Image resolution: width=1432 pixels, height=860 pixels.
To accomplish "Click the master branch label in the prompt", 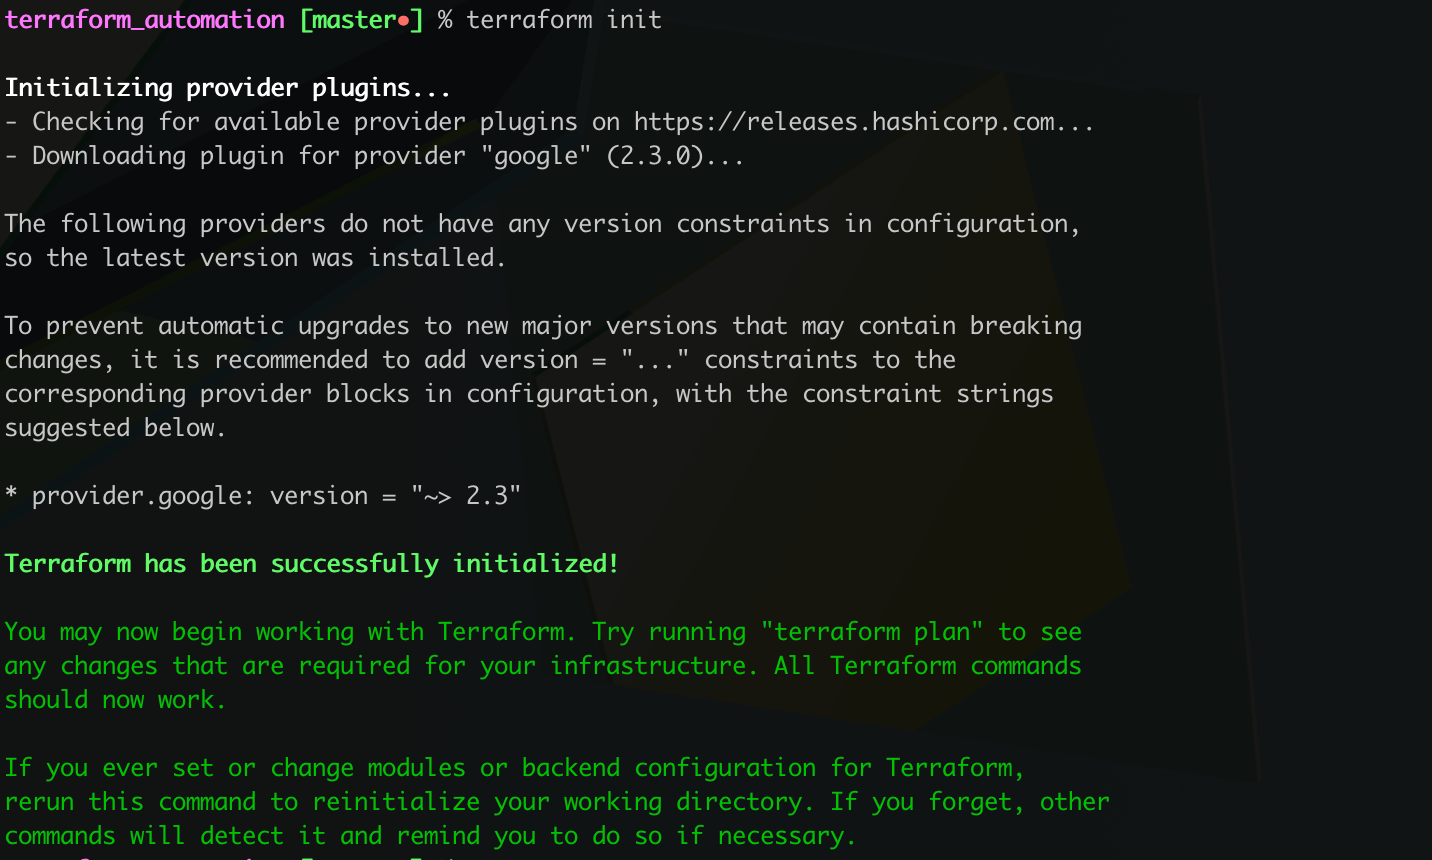I will pyautogui.click(x=355, y=20).
